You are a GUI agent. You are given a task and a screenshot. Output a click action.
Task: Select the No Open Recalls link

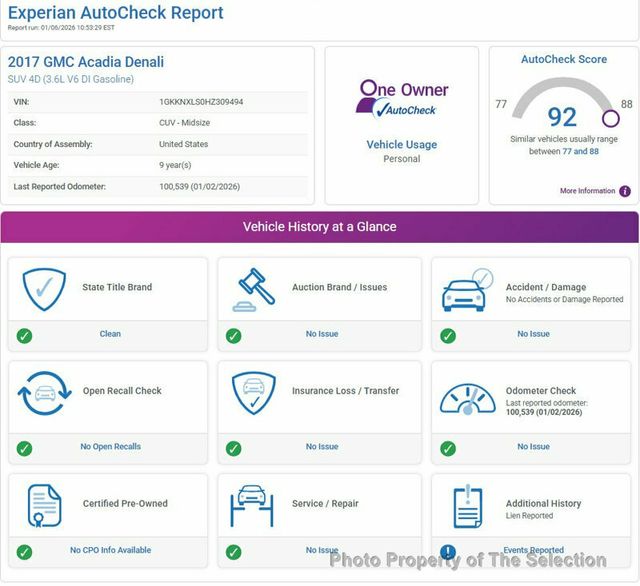pos(110,447)
